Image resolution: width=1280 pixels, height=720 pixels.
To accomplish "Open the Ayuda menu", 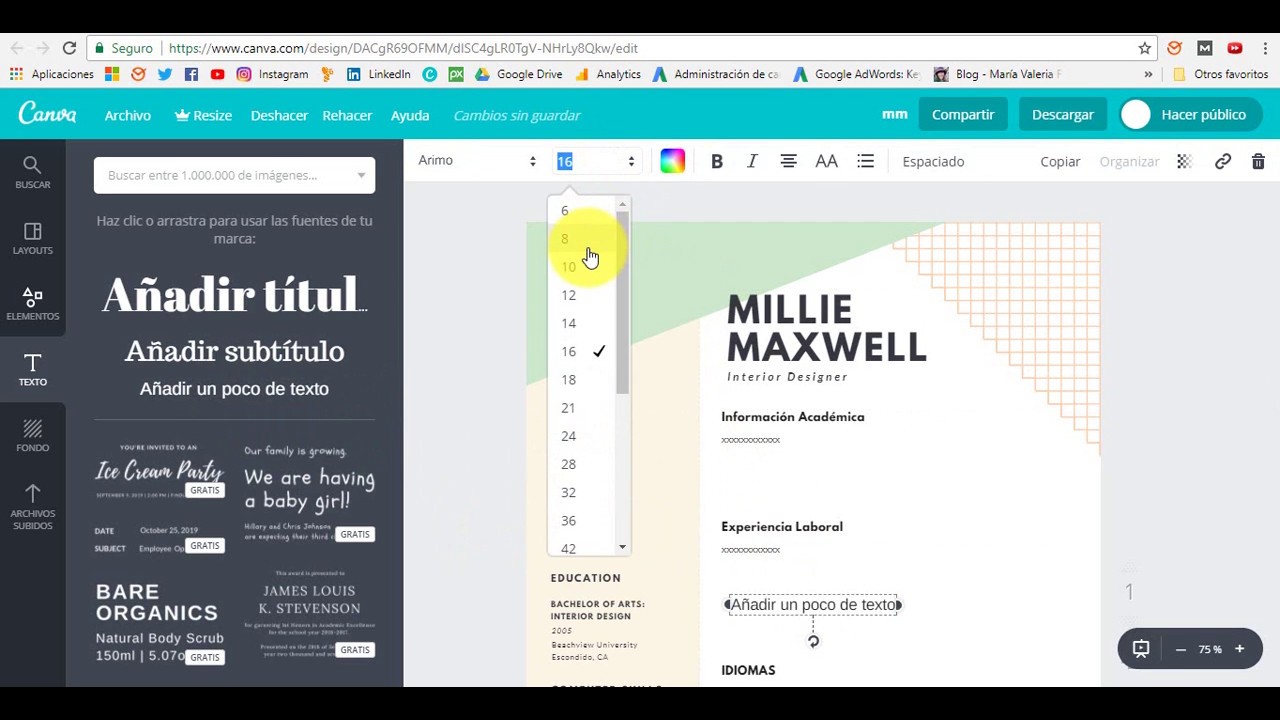I will tap(410, 115).
